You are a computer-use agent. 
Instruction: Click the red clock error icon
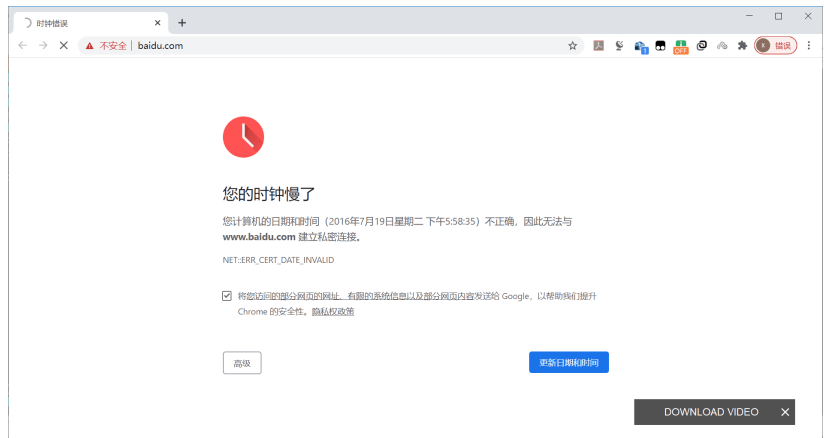coord(243,137)
